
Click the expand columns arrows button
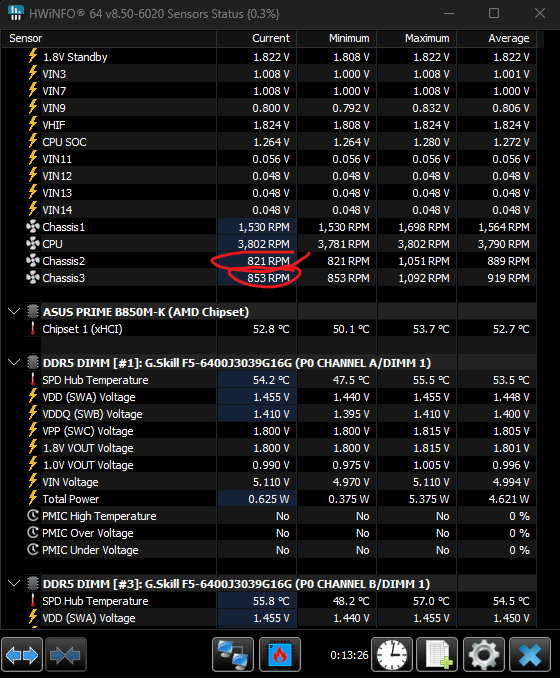coord(22,655)
